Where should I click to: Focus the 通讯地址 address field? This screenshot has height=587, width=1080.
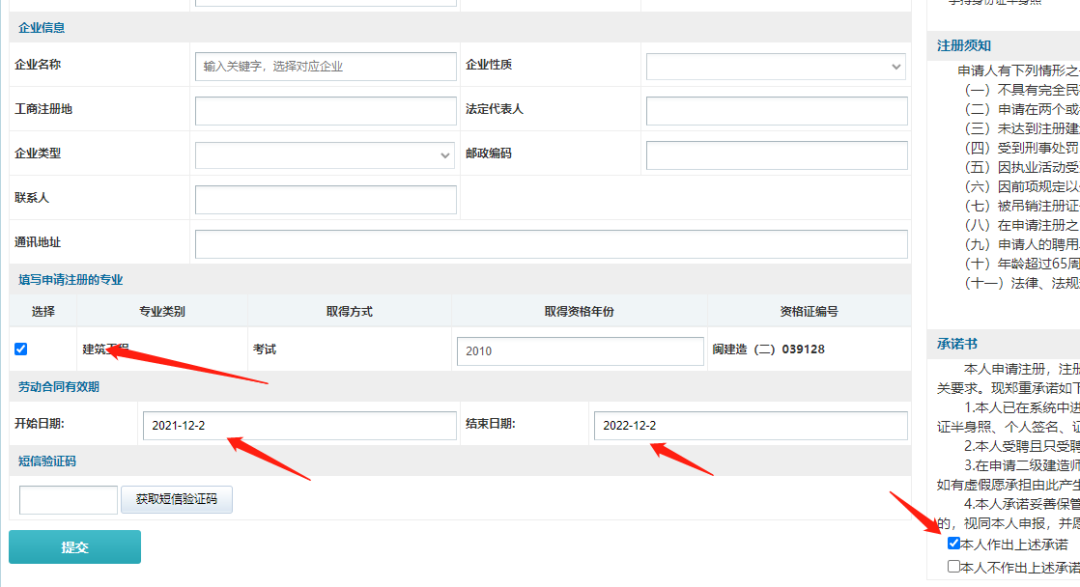pyautogui.click(x=551, y=244)
